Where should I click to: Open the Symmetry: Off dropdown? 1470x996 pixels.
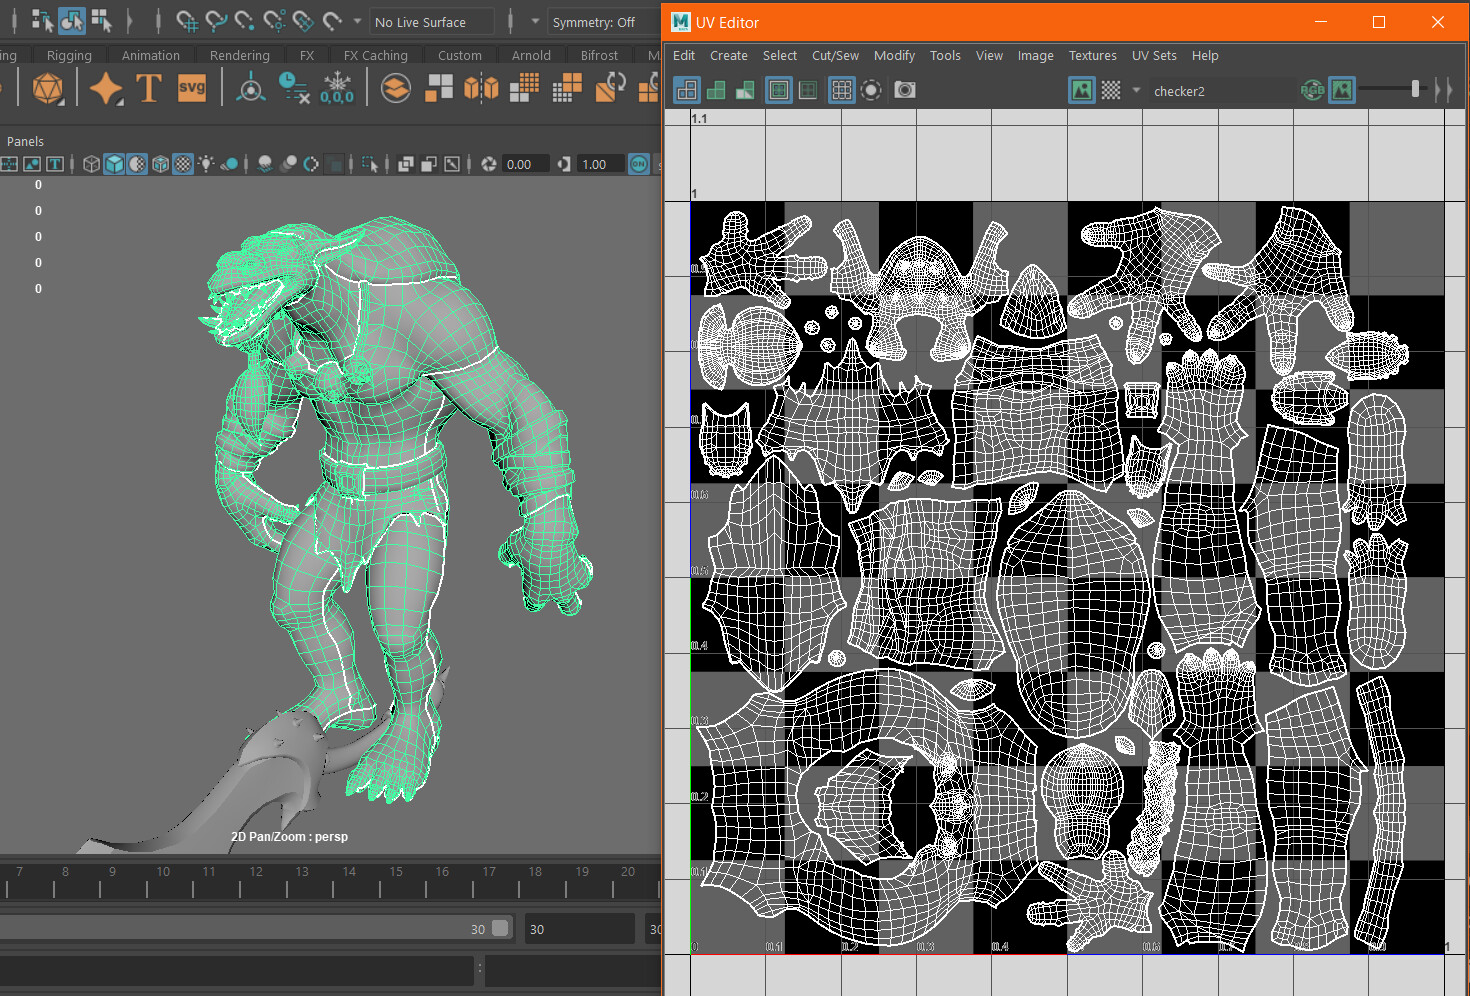coord(594,22)
